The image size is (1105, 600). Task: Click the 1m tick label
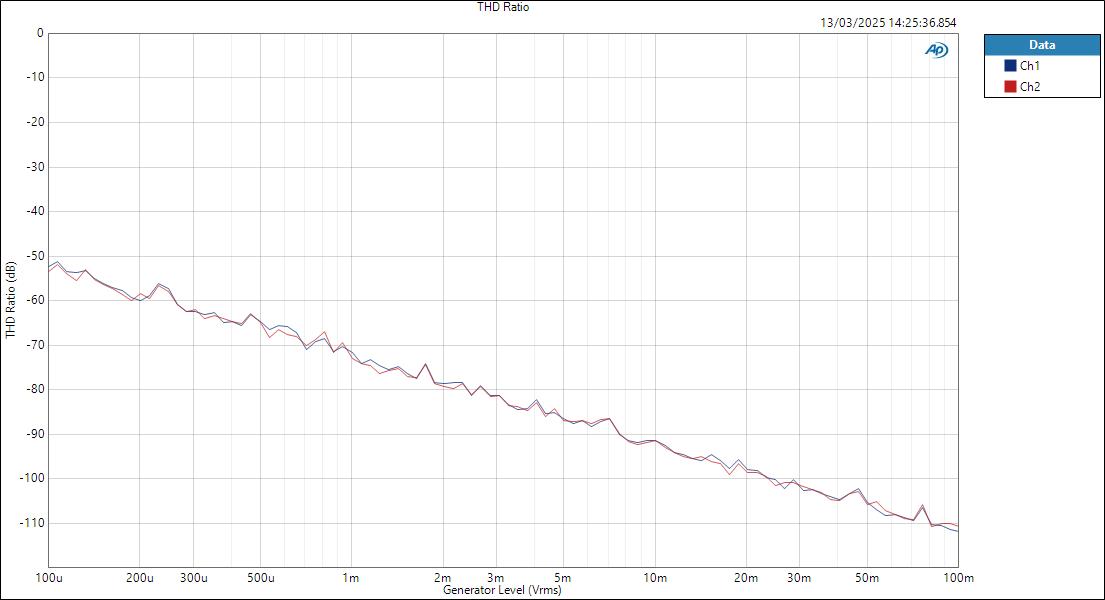click(350, 577)
